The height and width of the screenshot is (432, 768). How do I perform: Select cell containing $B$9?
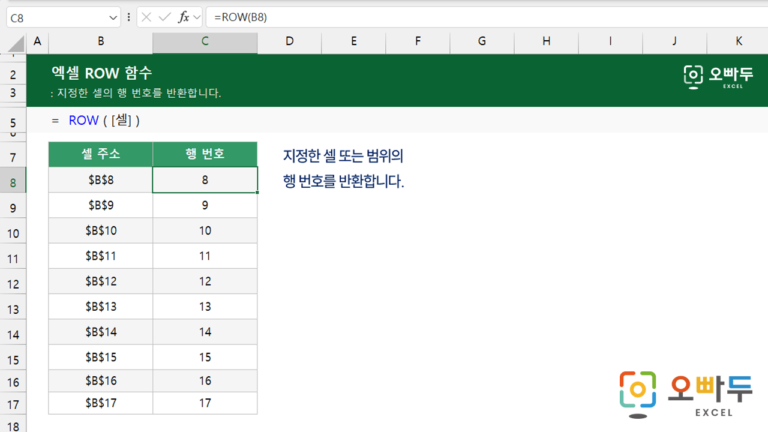pyautogui.click(x=100, y=205)
